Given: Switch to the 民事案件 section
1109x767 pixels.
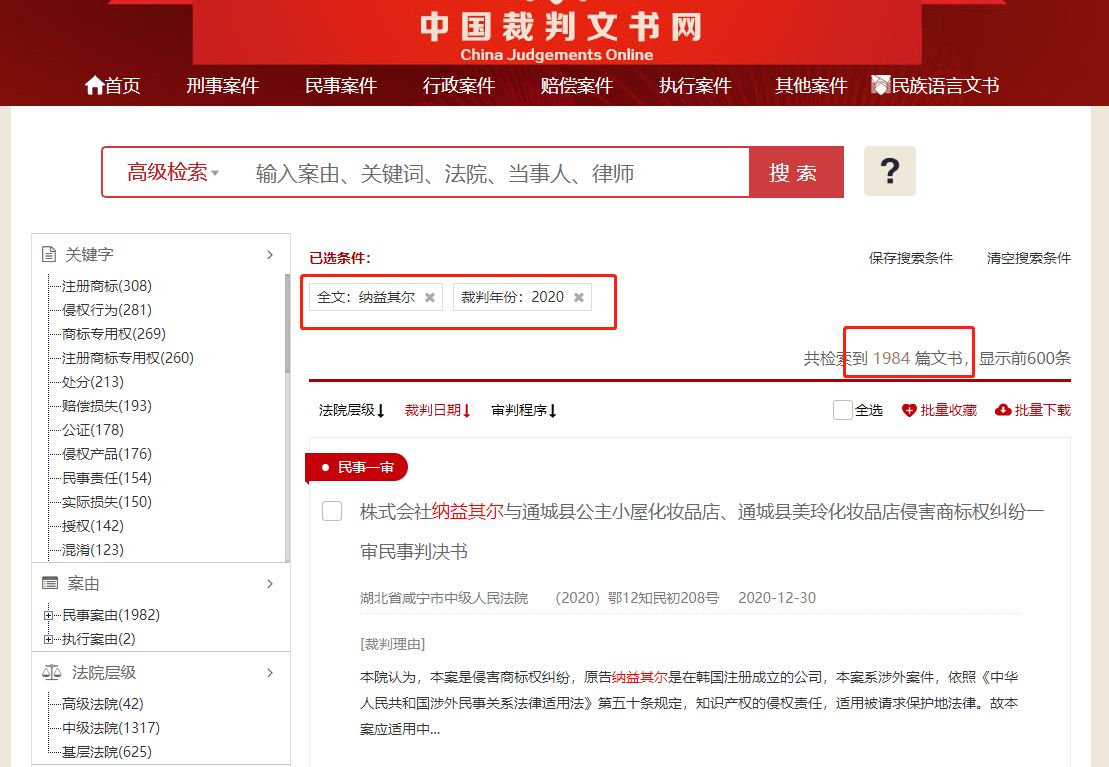Looking at the screenshot, I should tap(341, 86).
